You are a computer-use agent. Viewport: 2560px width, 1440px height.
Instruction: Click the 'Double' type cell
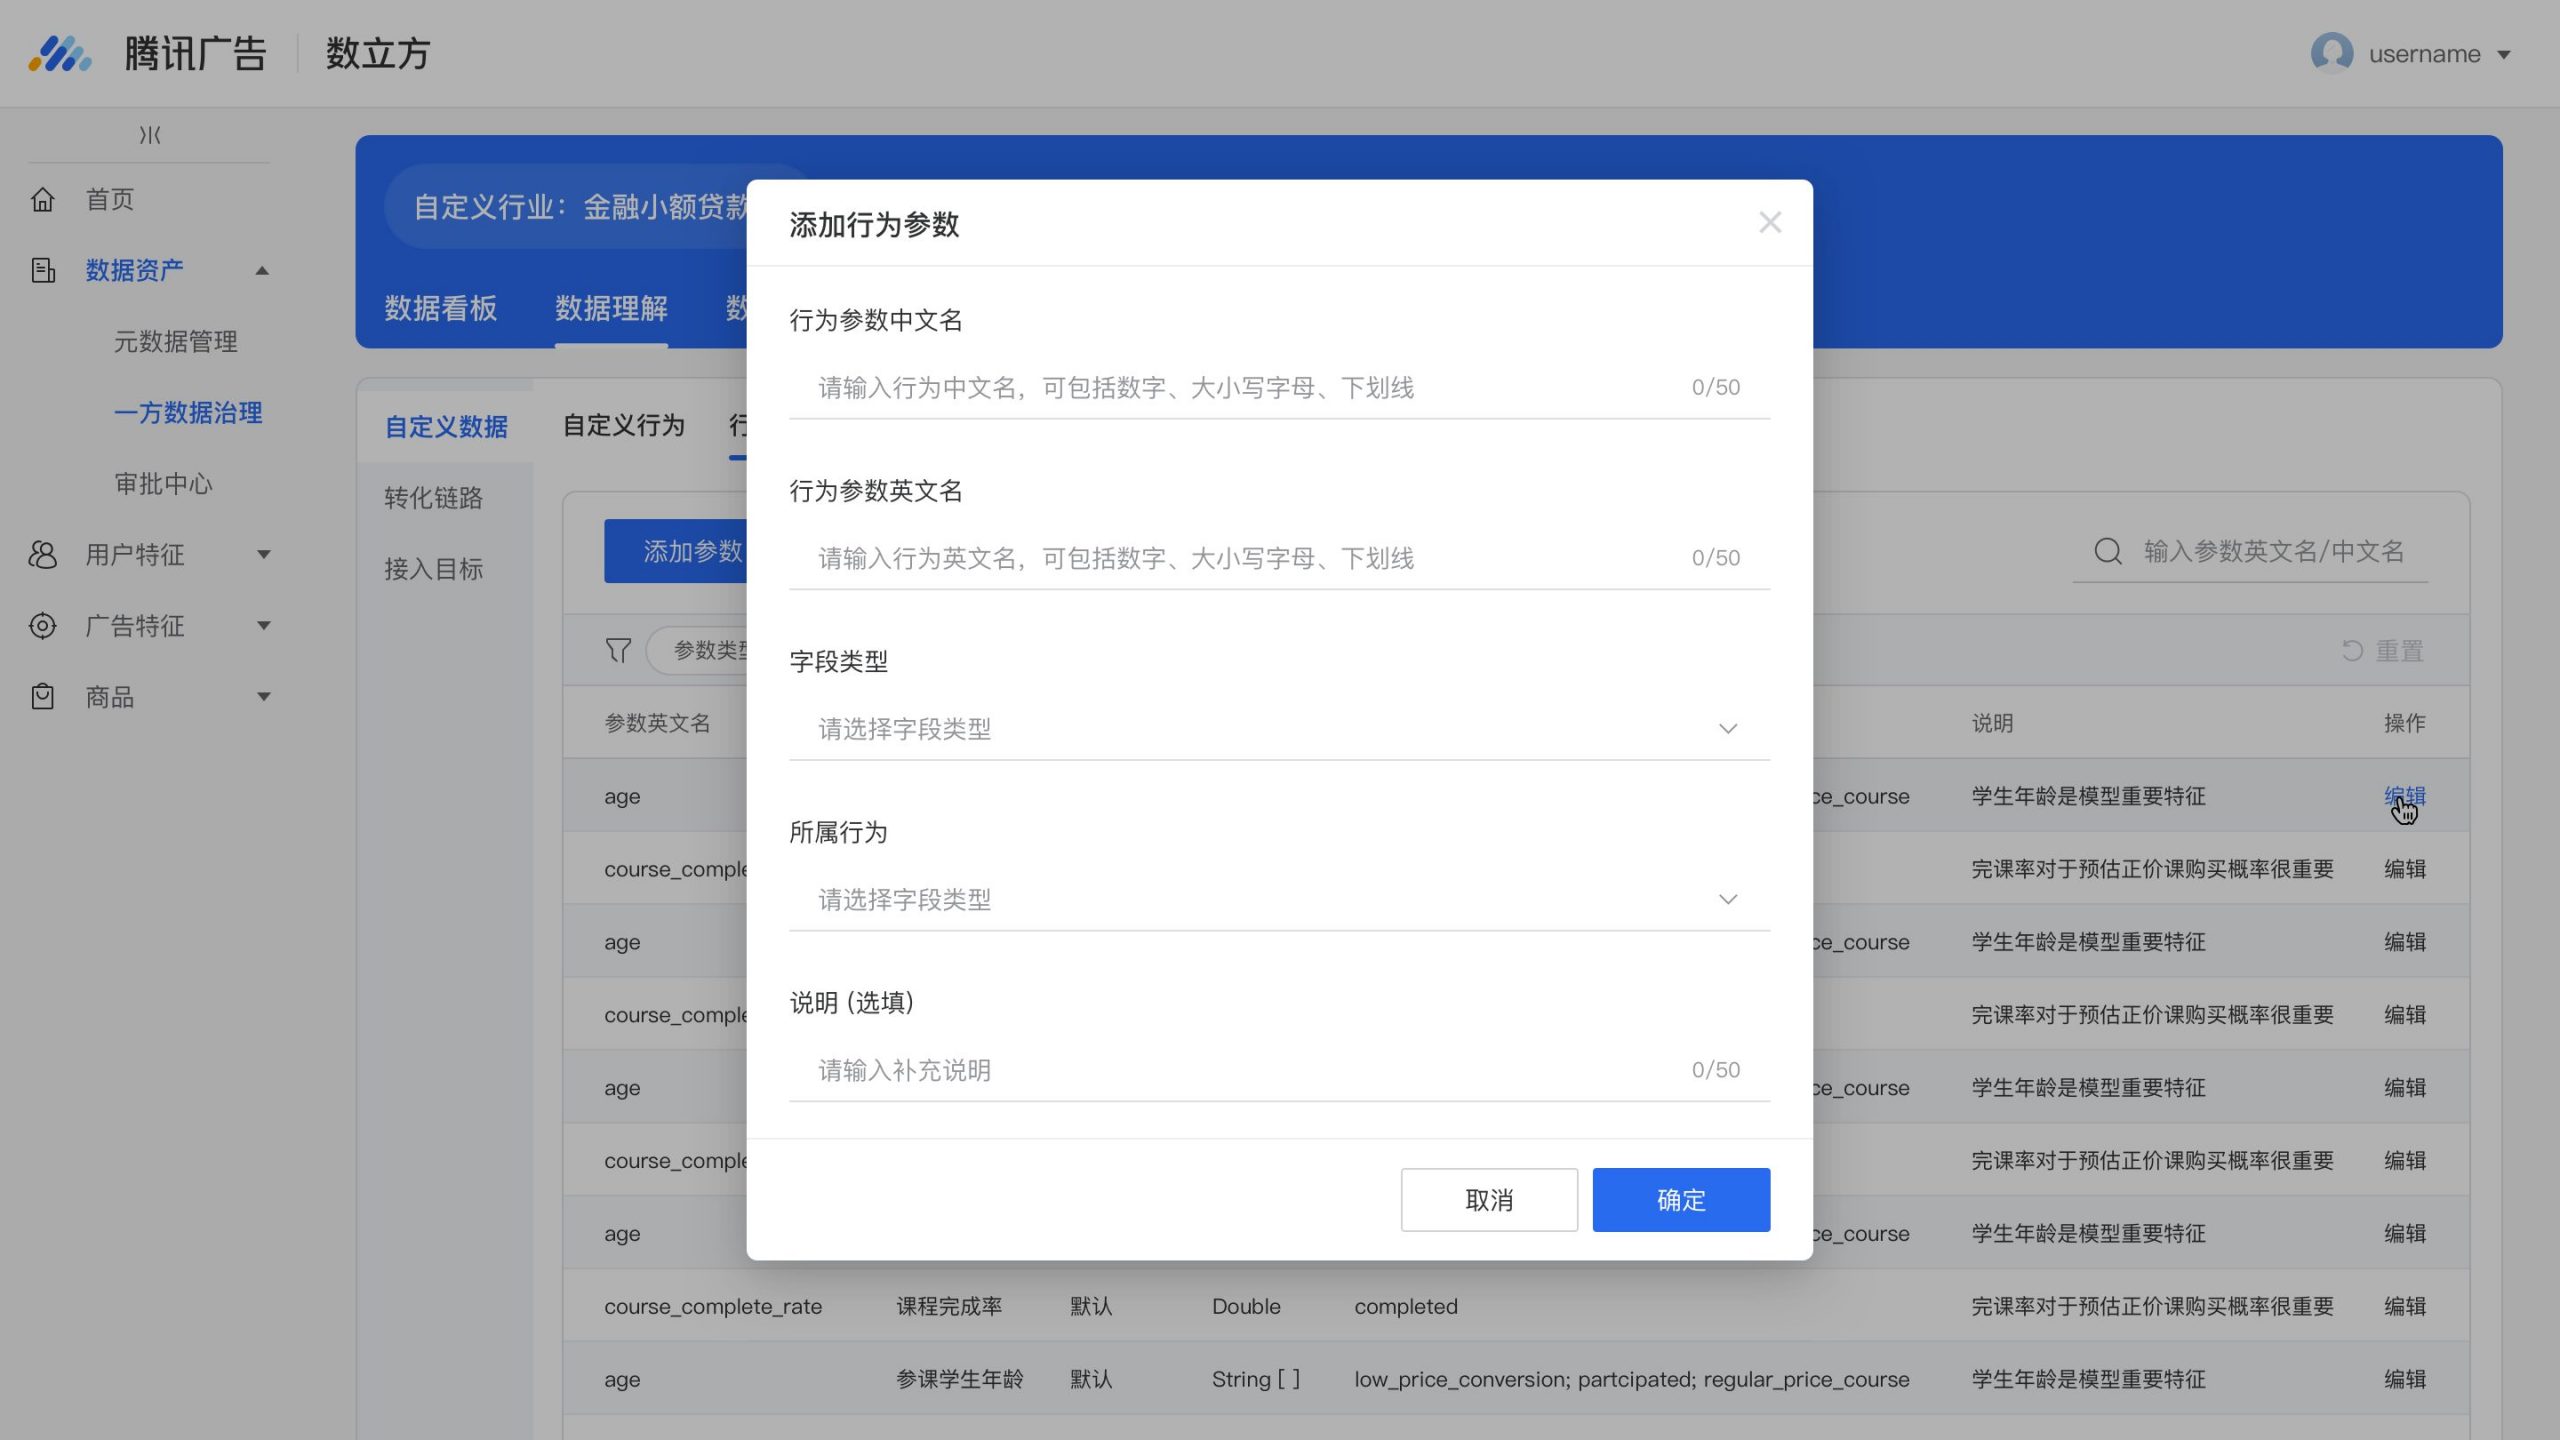click(x=1246, y=1307)
